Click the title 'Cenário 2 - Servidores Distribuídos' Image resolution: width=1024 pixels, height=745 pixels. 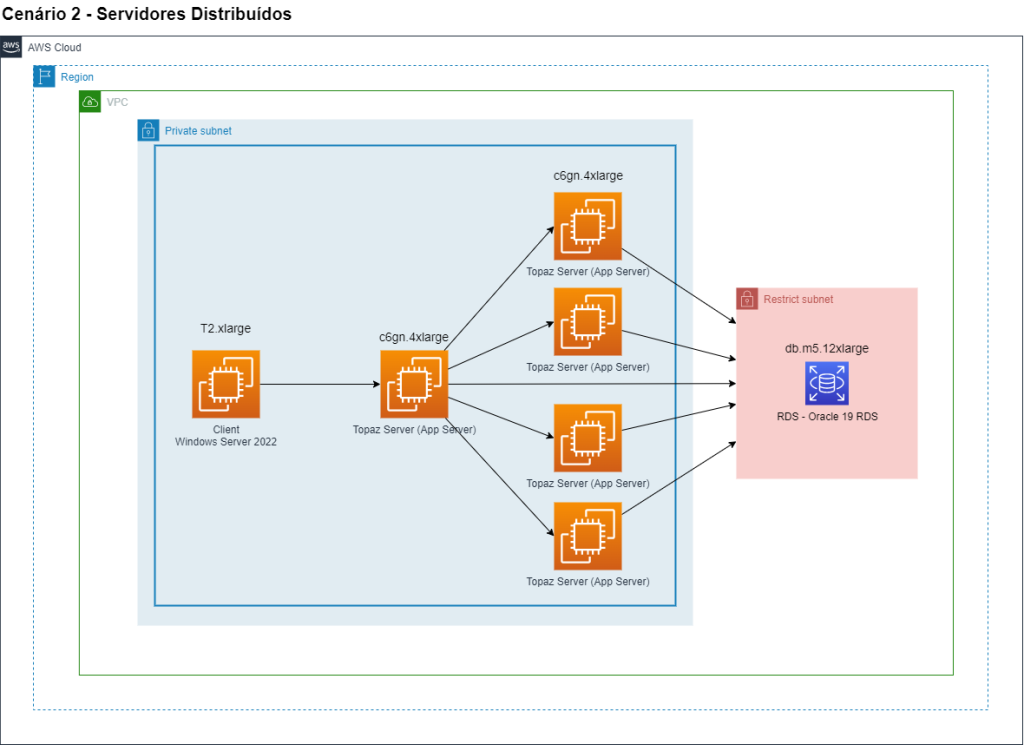pos(146,14)
